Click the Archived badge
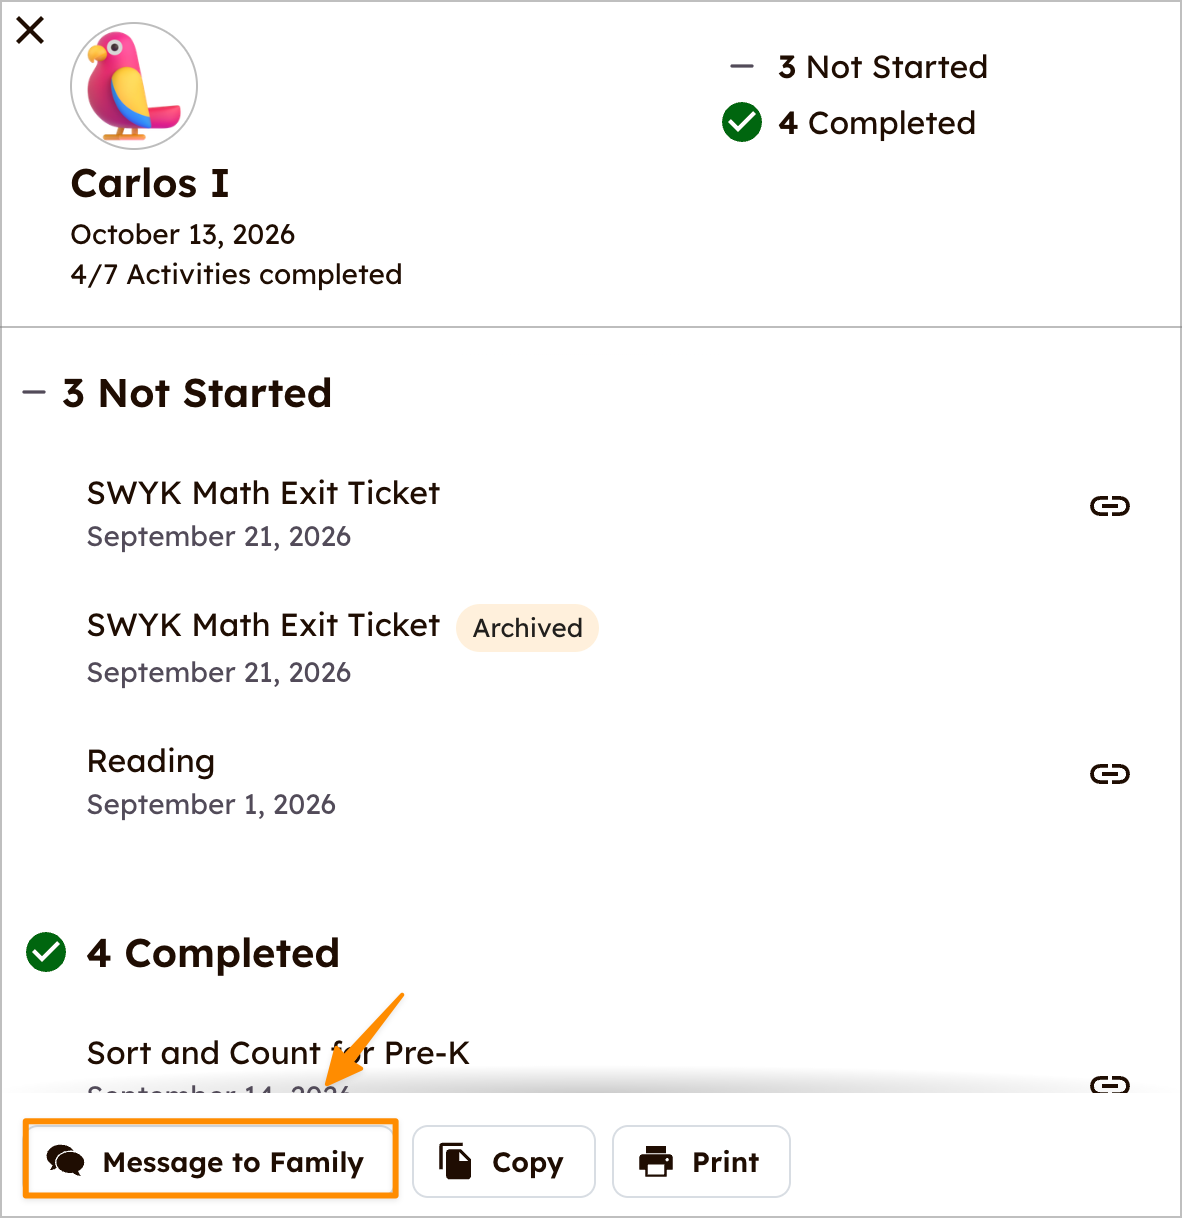 [x=527, y=628]
